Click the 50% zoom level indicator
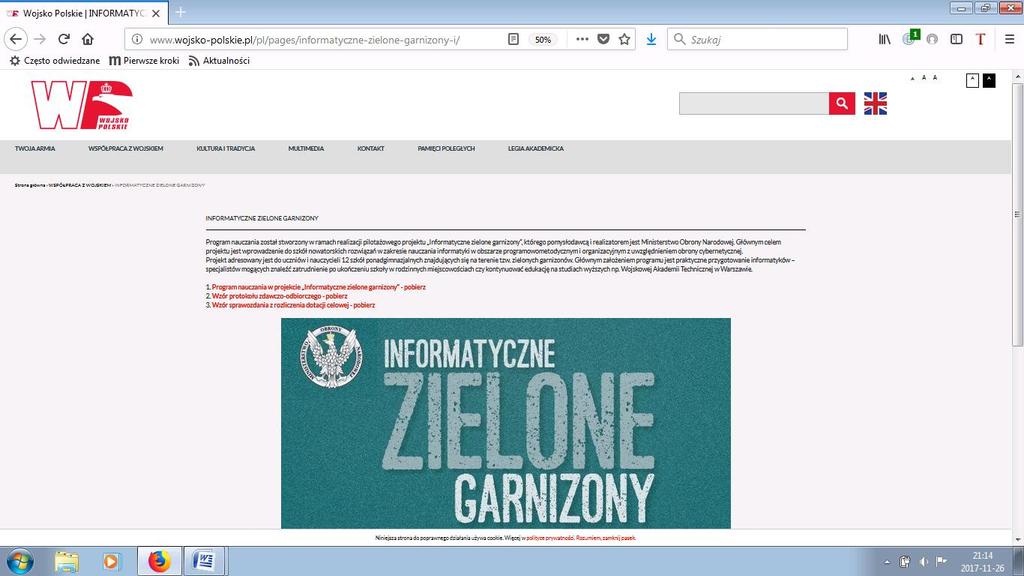The width and height of the screenshot is (1024, 576). tap(543, 39)
